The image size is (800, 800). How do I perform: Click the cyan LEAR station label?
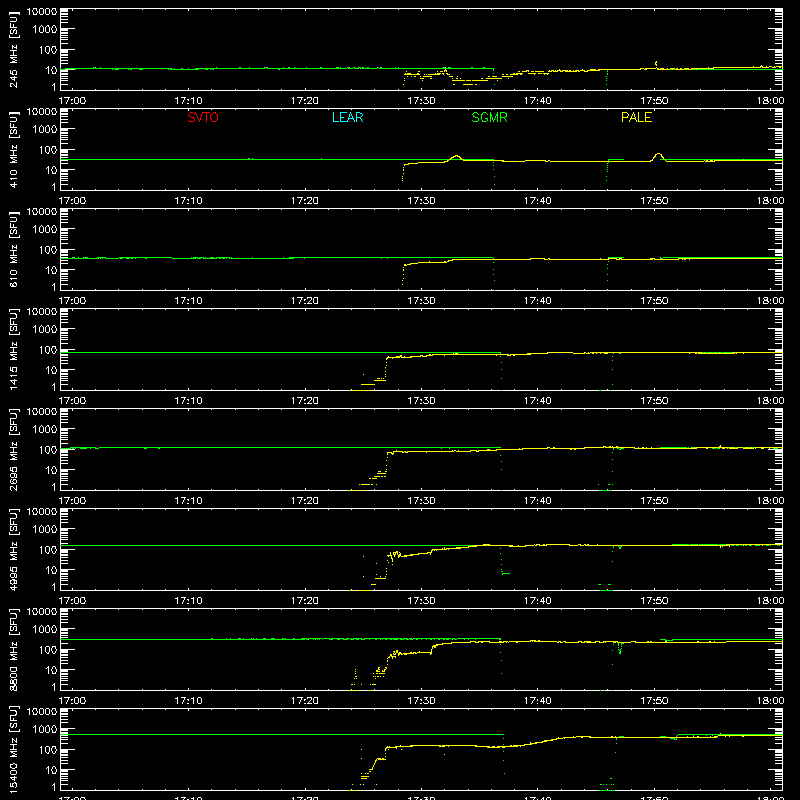(347, 117)
